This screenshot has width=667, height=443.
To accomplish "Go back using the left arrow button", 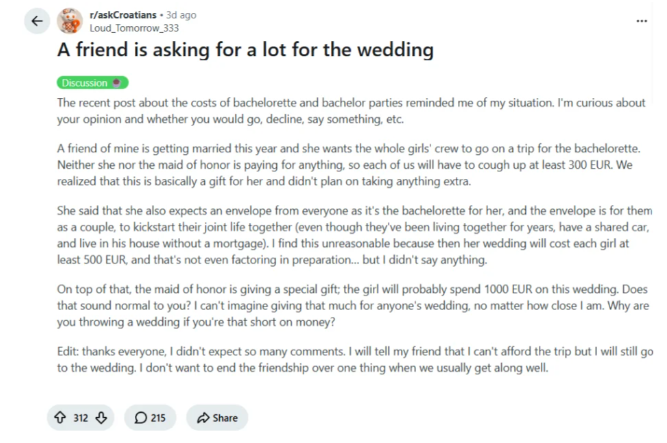I will pos(37,21).
